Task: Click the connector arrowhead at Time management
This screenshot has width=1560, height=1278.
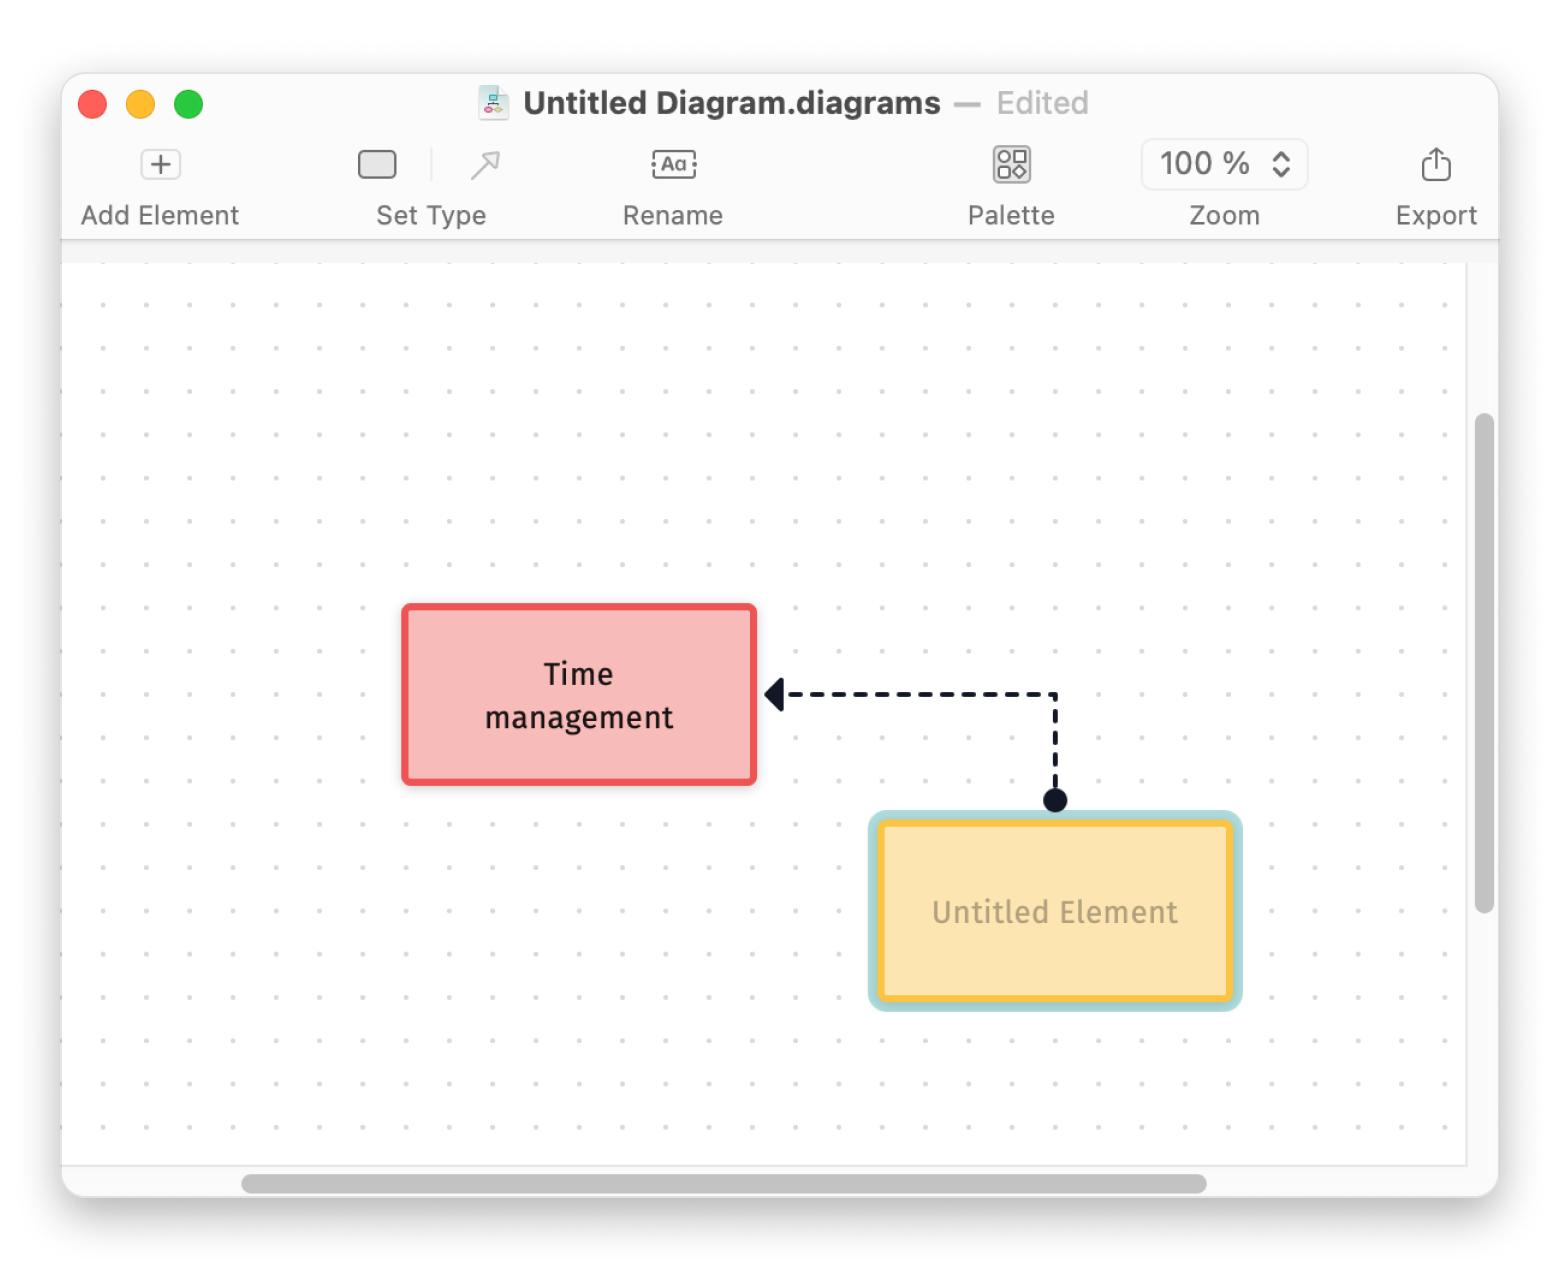Action: 774,694
